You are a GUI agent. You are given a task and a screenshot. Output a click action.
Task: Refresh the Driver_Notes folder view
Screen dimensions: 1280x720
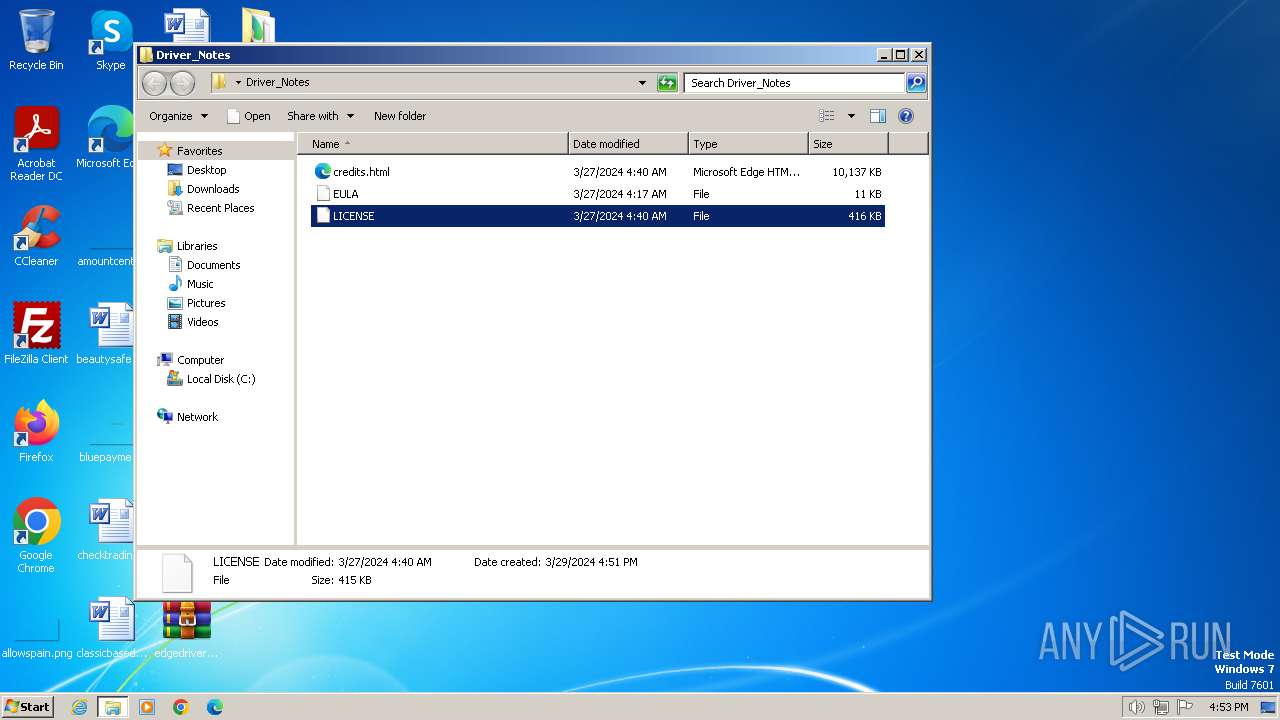click(667, 83)
